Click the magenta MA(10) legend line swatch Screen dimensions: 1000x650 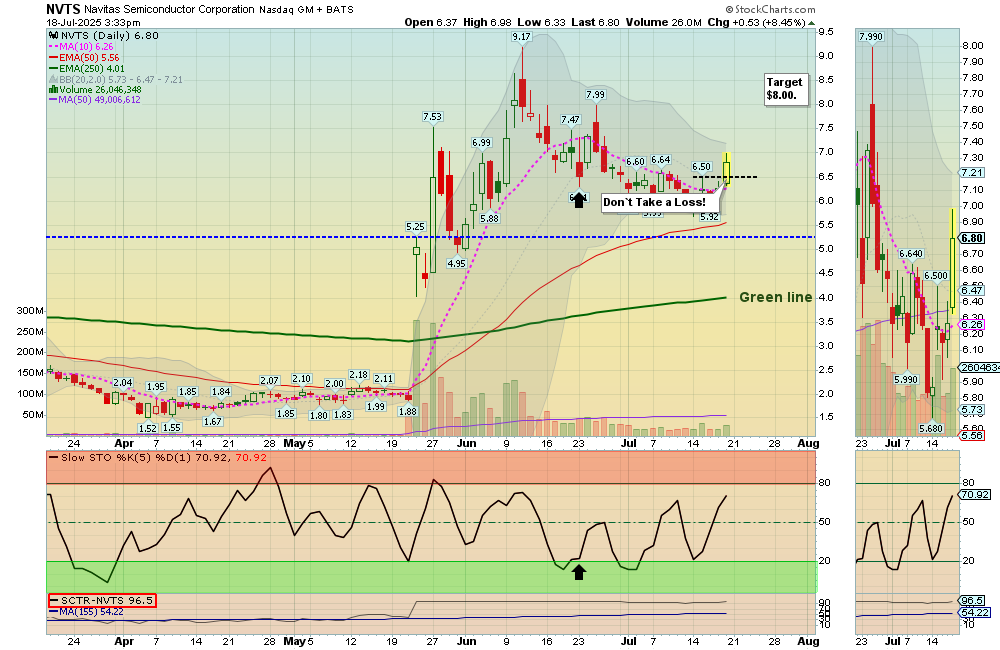54,47
